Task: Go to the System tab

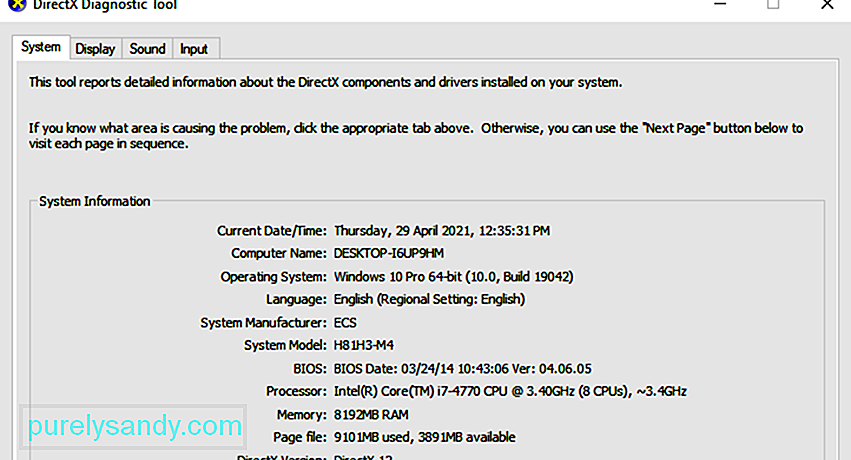Action: (41, 47)
